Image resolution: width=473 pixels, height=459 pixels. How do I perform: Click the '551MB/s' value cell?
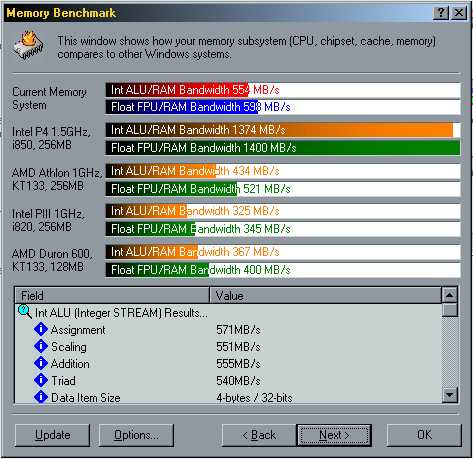pos(238,347)
